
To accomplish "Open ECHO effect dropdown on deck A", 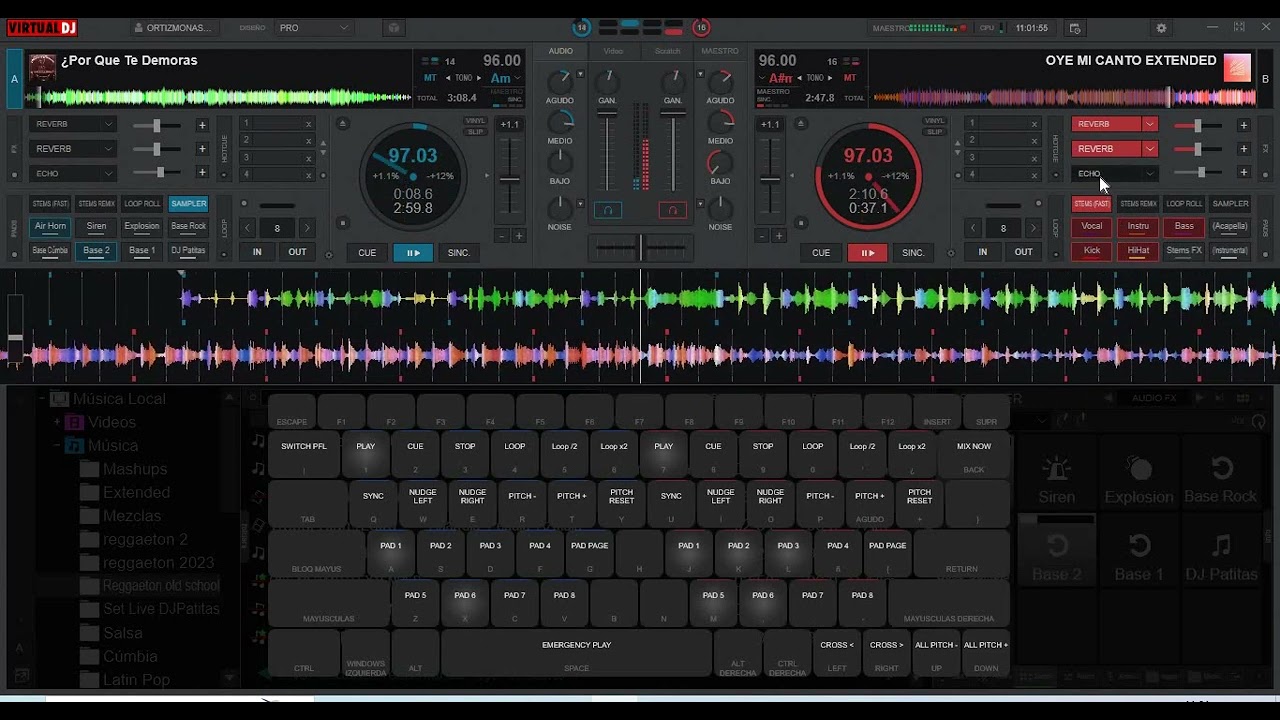I will pos(109,173).
